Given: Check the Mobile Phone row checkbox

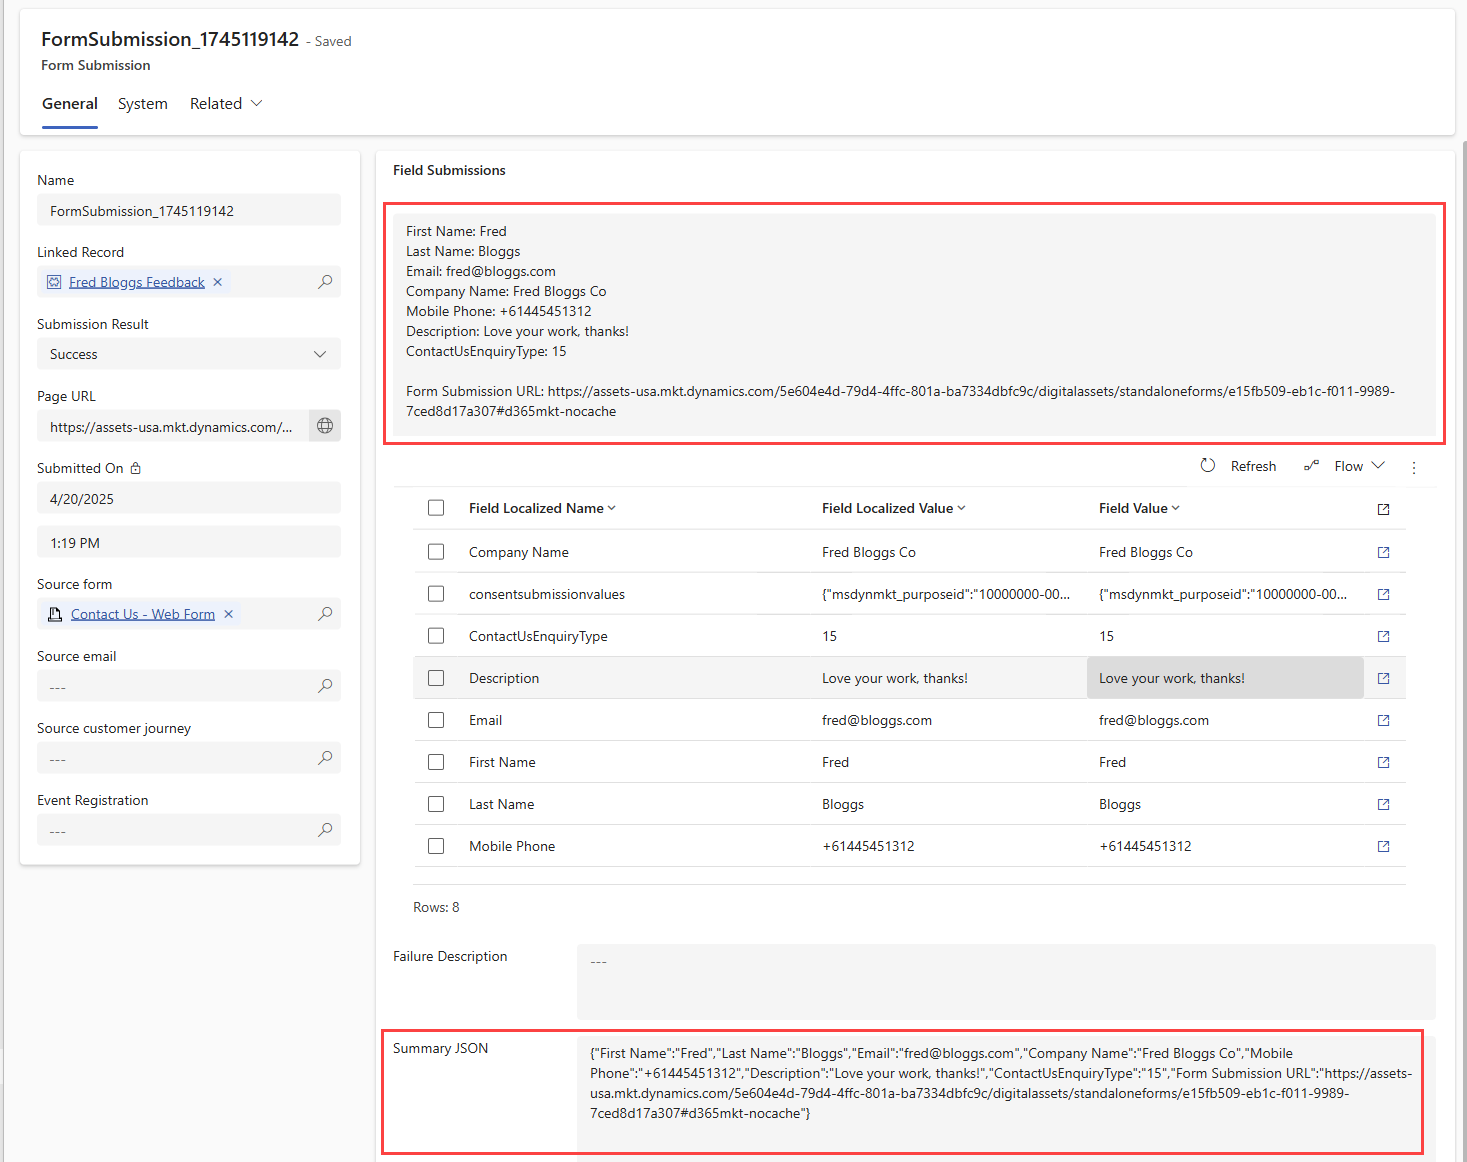Looking at the screenshot, I should pyautogui.click(x=436, y=845).
